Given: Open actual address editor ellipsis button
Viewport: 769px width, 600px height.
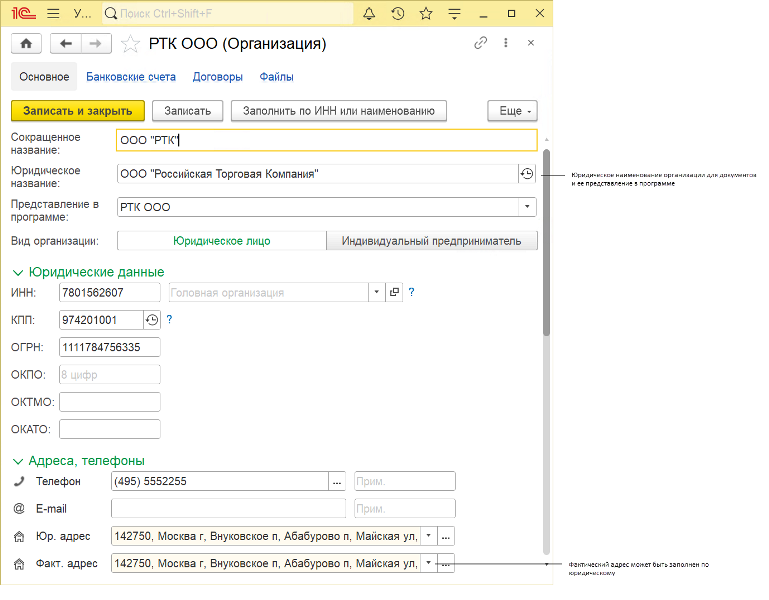Looking at the screenshot, I should click(446, 564).
